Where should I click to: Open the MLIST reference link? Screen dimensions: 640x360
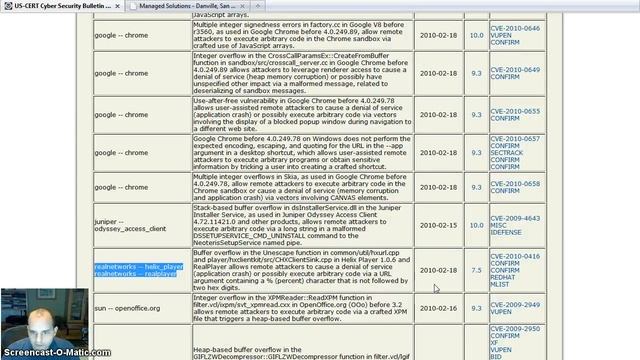click(x=500, y=284)
